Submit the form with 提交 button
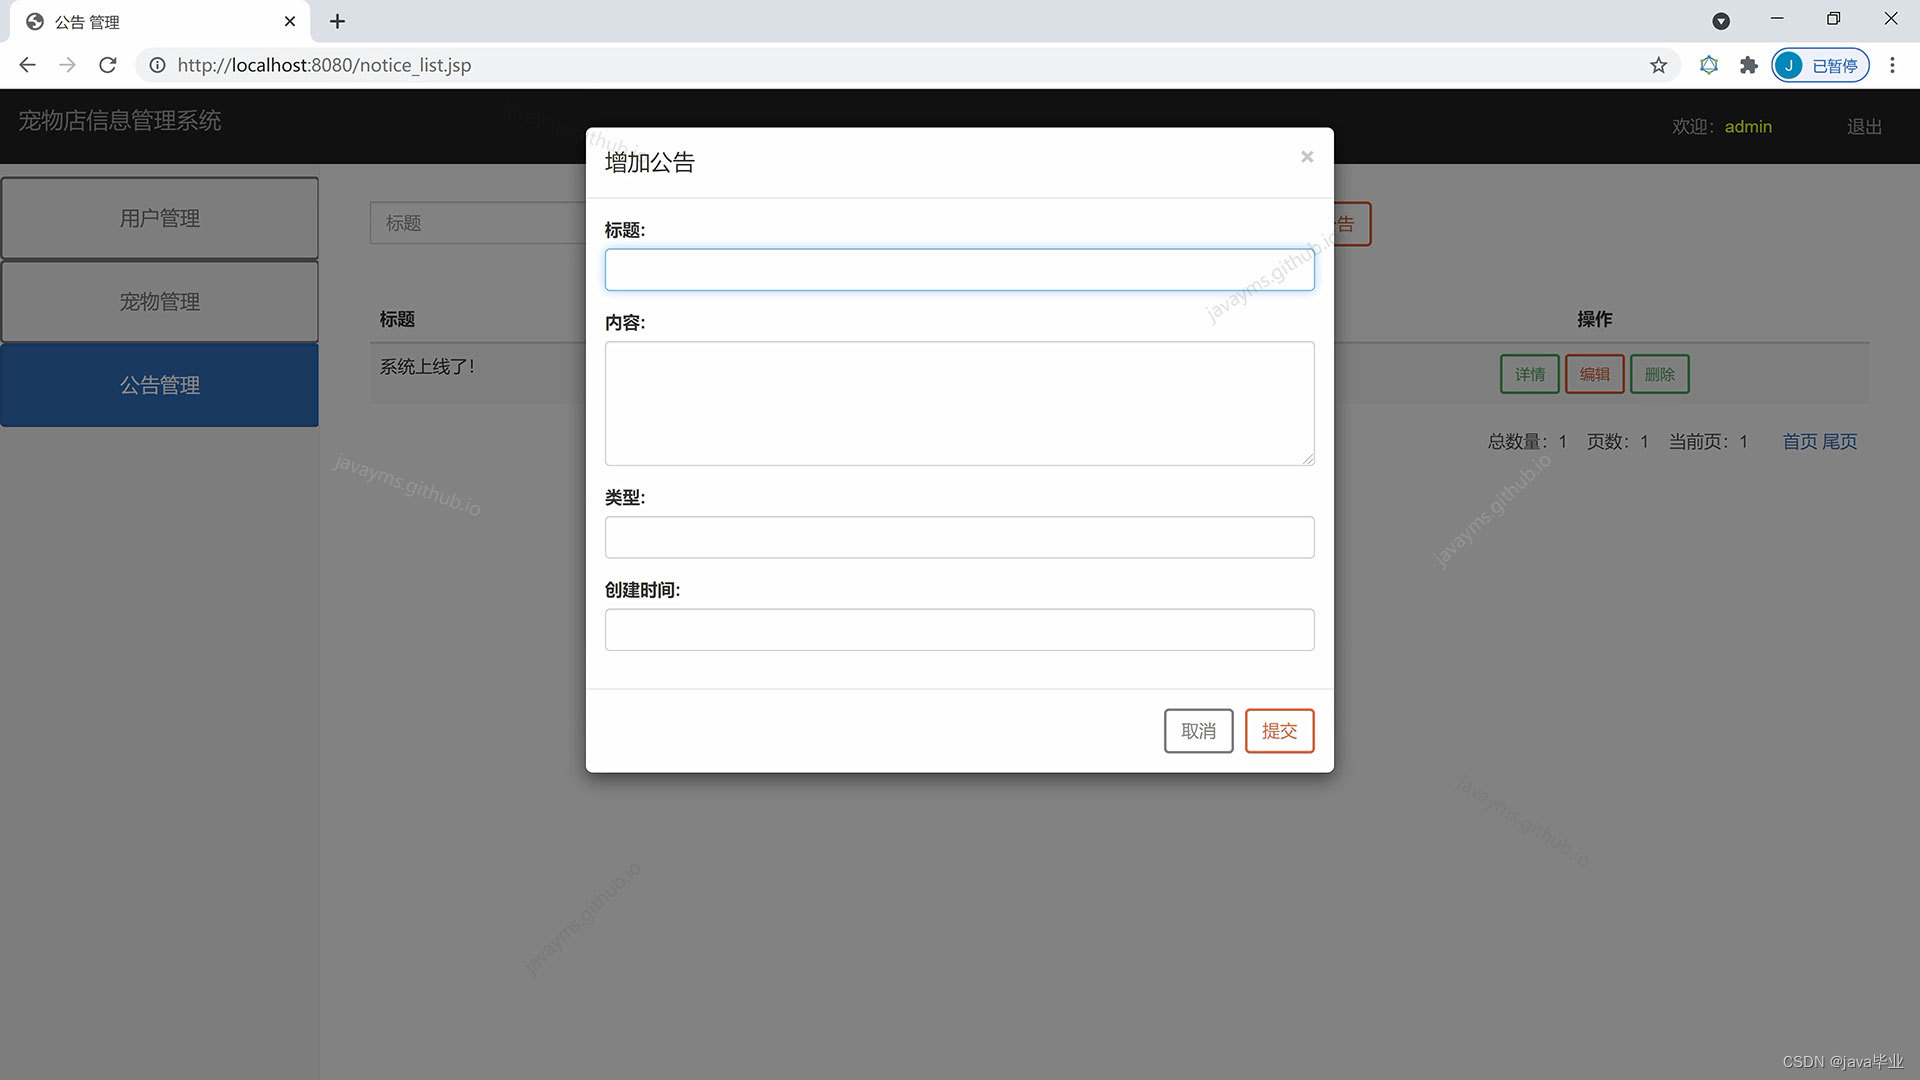 pyautogui.click(x=1279, y=731)
